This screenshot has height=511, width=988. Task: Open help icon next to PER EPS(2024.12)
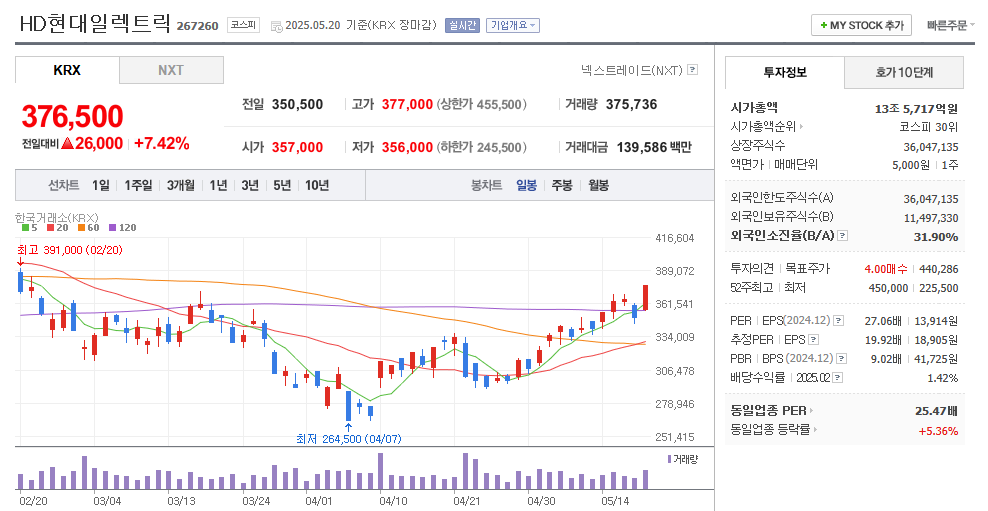838,321
